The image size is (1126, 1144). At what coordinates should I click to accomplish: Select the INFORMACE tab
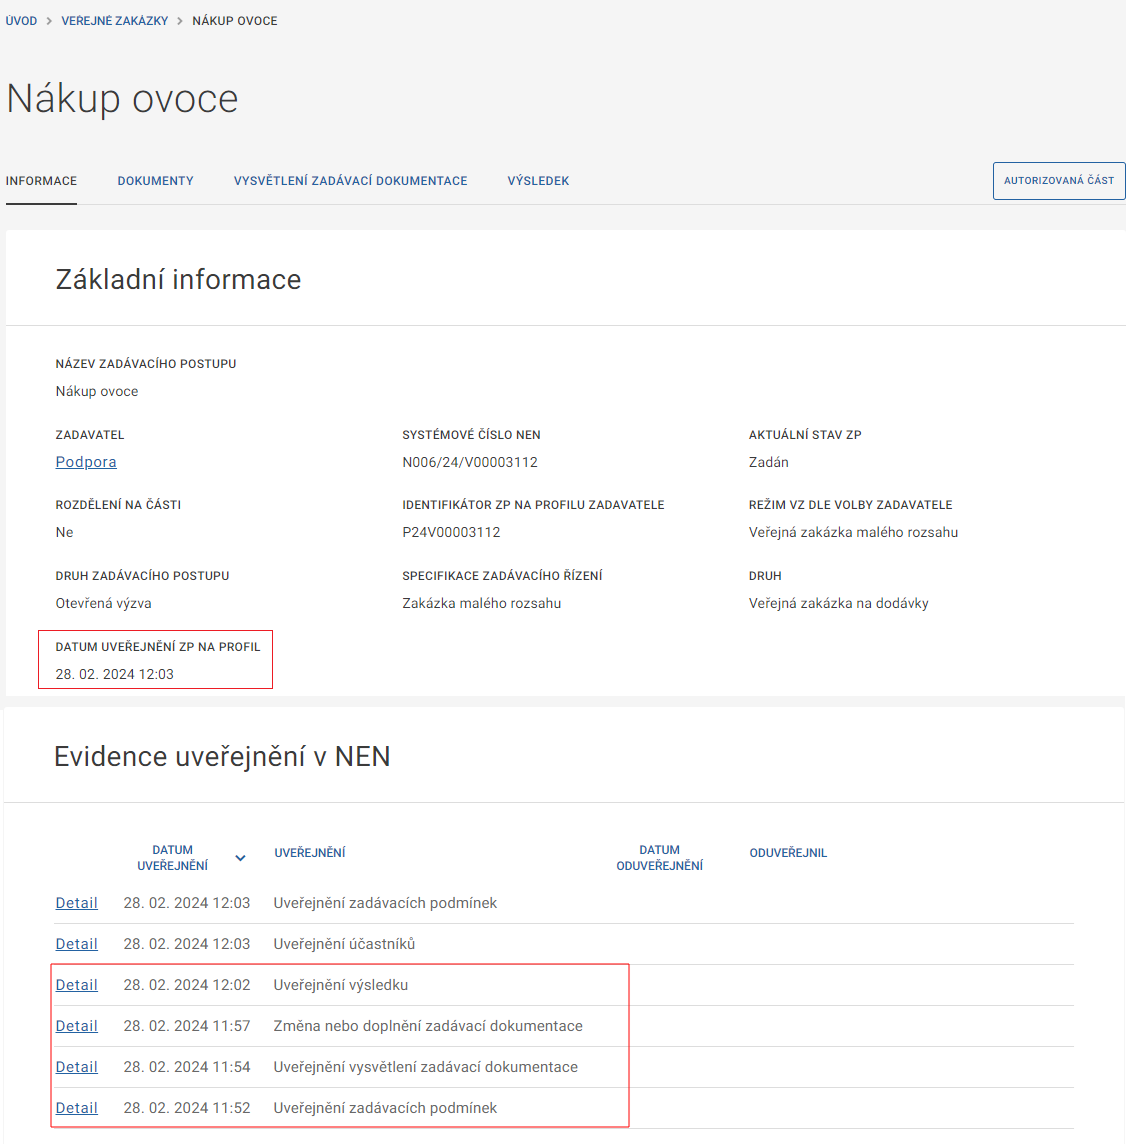click(41, 181)
